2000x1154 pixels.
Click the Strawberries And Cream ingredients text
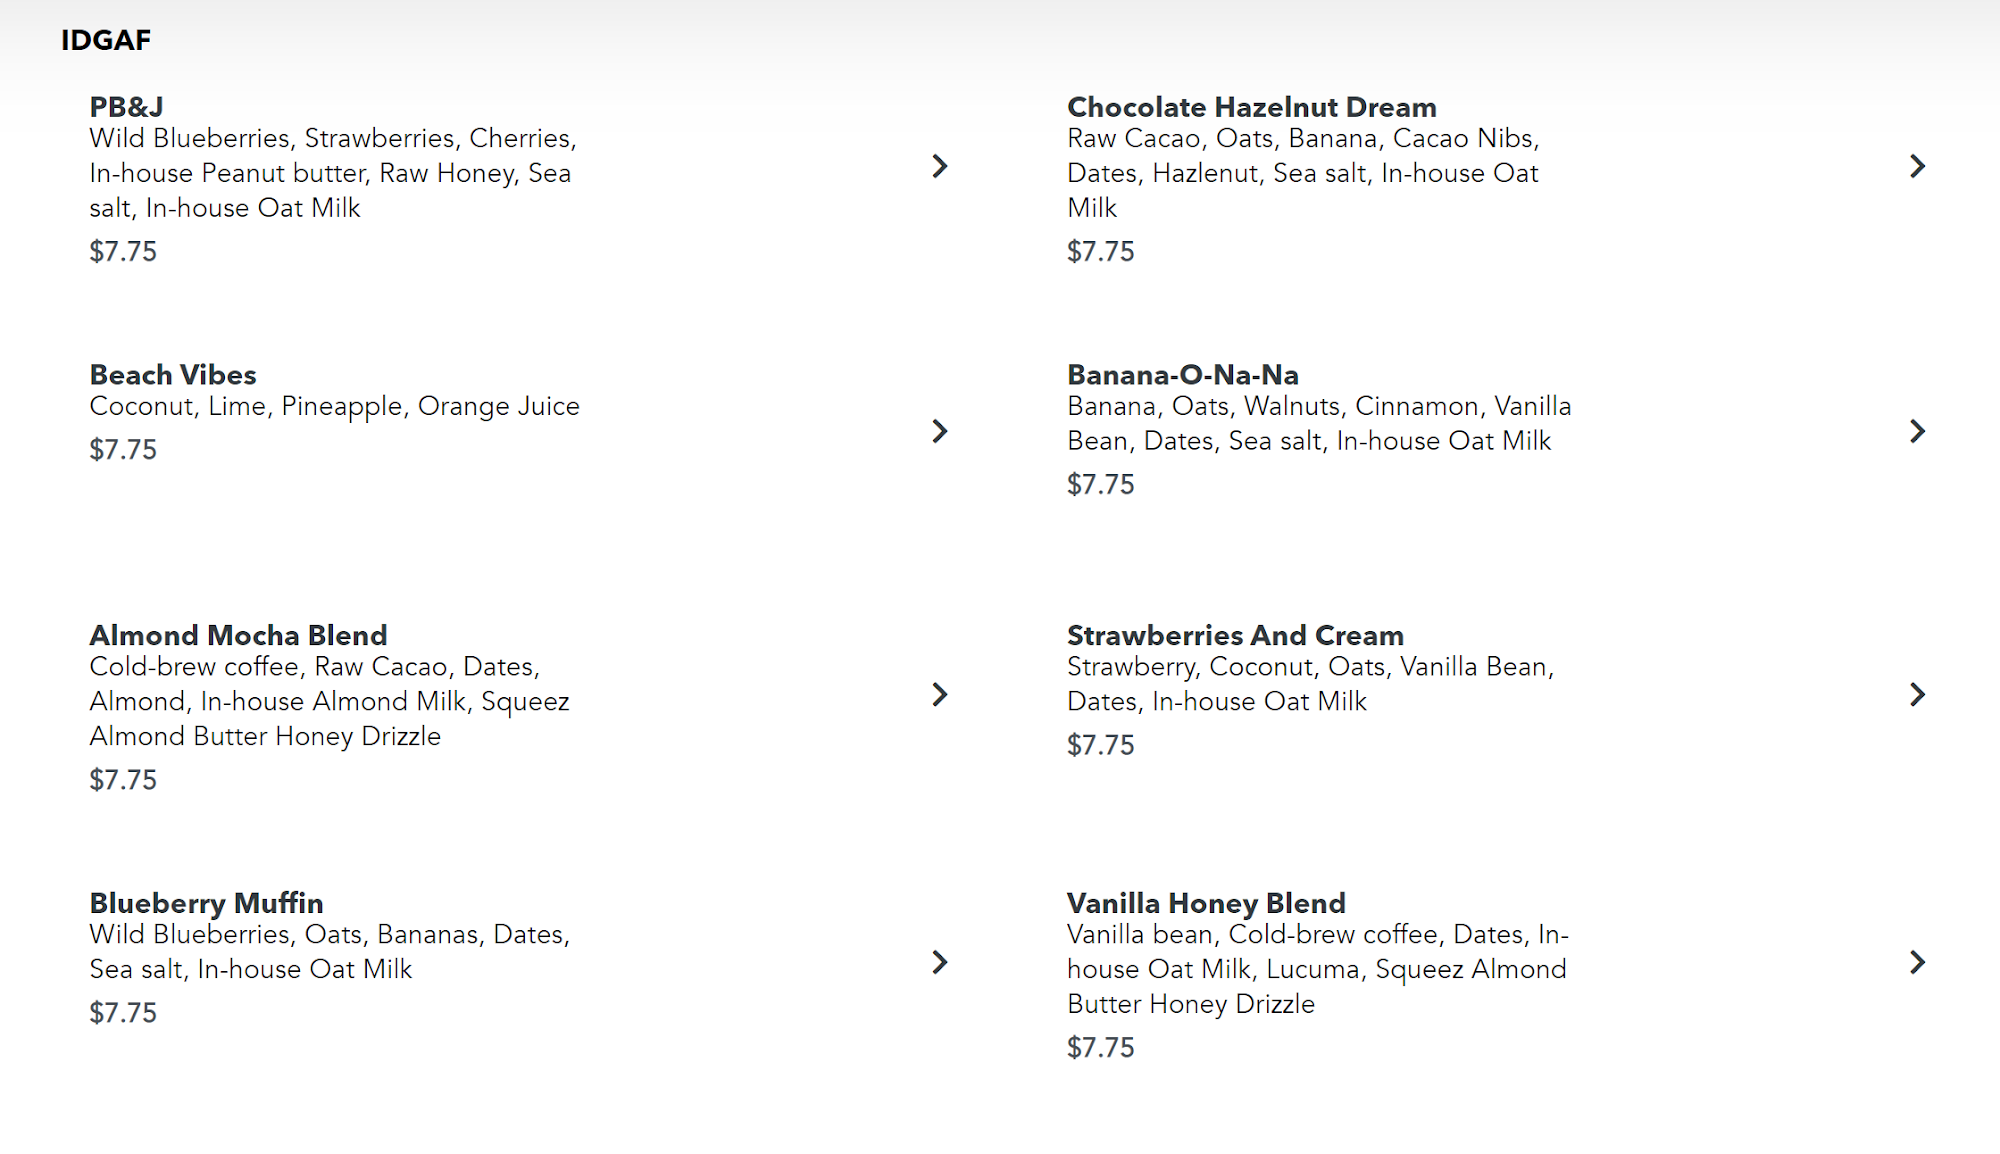point(1310,684)
